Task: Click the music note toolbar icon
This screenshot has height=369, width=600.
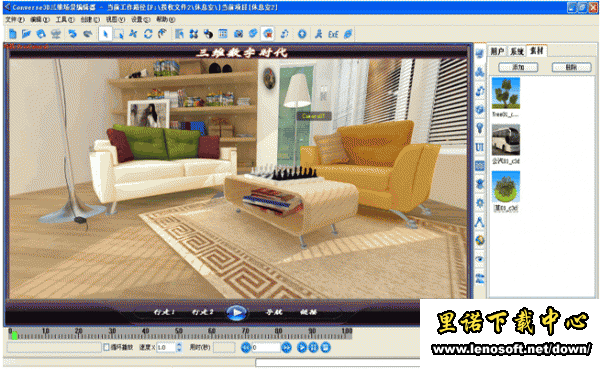Action: tap(284, 34)
